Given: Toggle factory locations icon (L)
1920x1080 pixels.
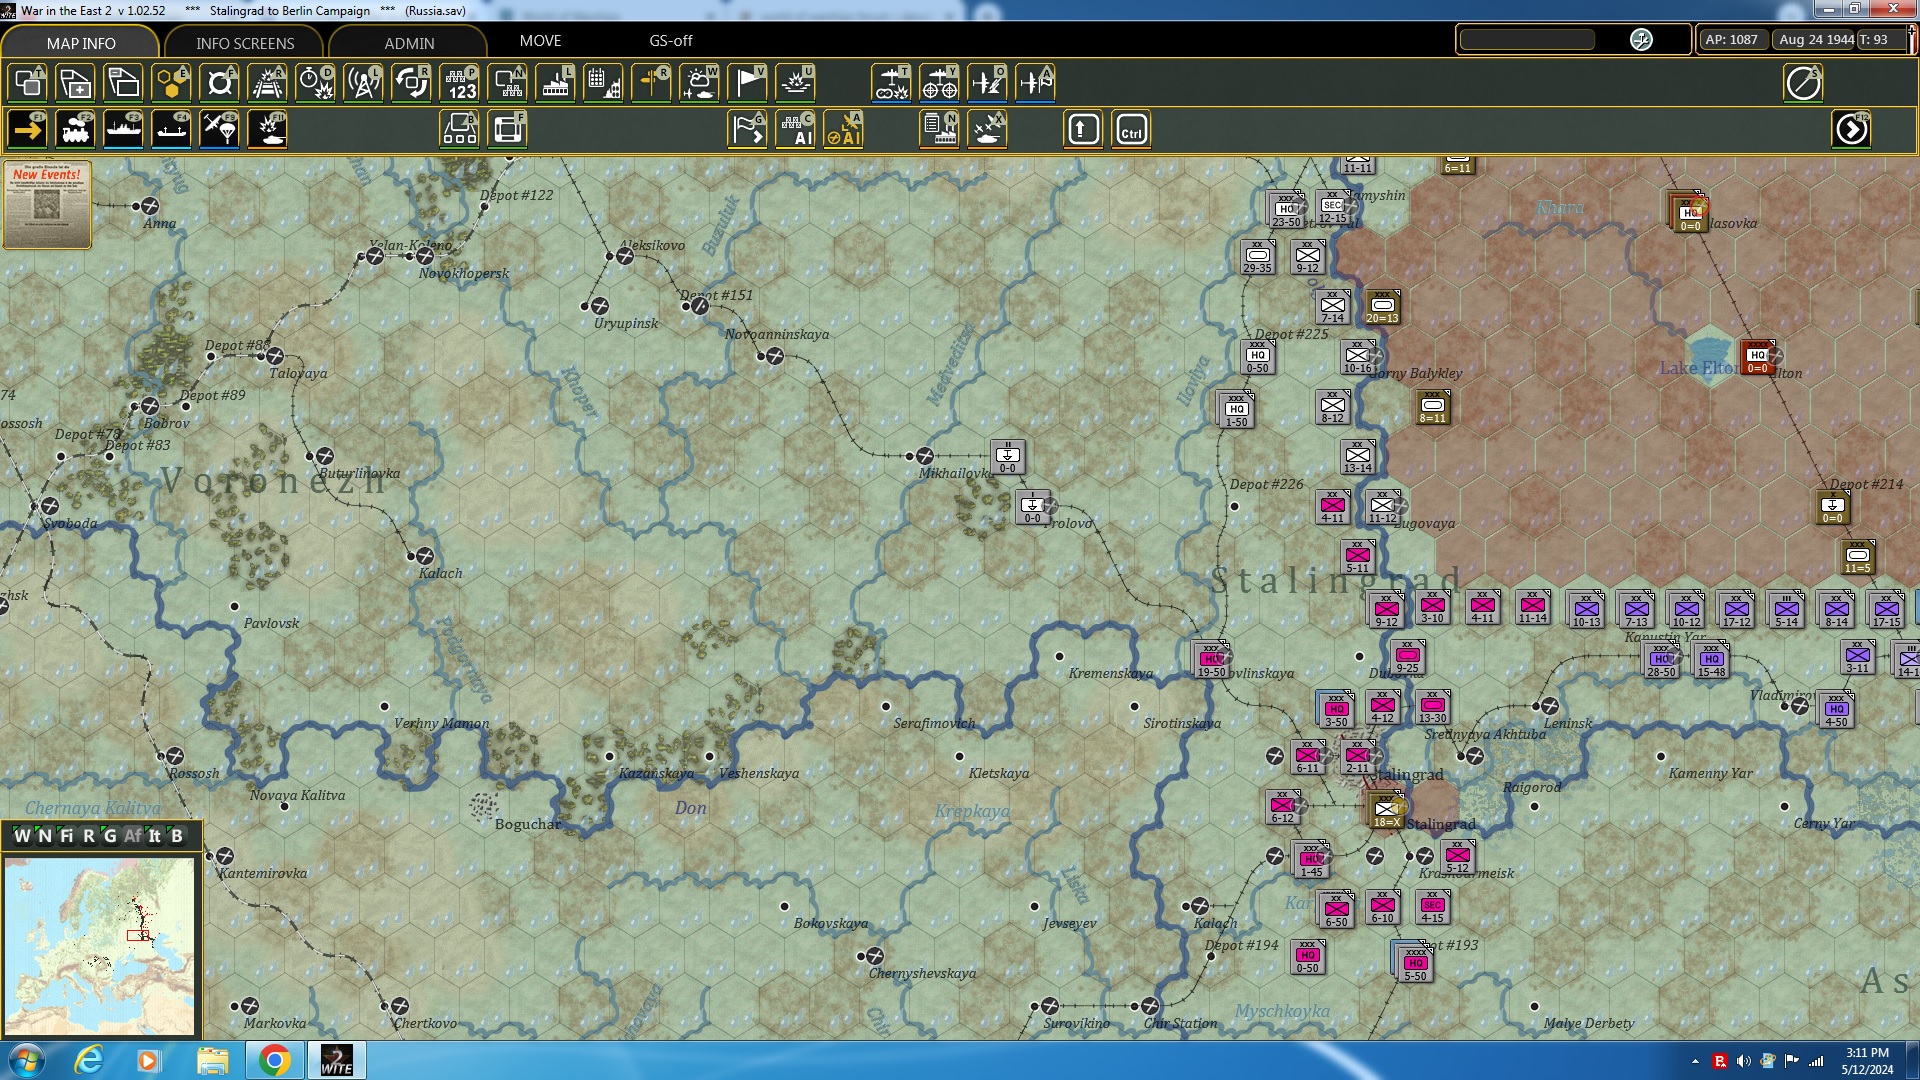Looking at the screenshot, I should tap(555, 82).
